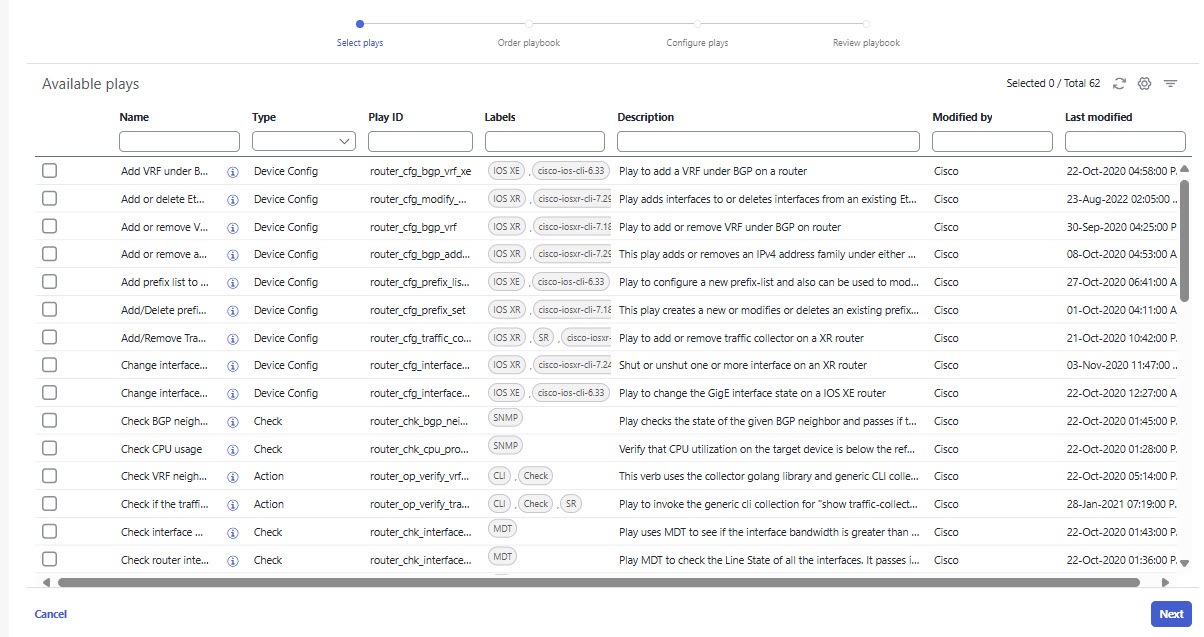Click the Cancel link
Screen dimensions: 1204x637
(x=51, y=614)
